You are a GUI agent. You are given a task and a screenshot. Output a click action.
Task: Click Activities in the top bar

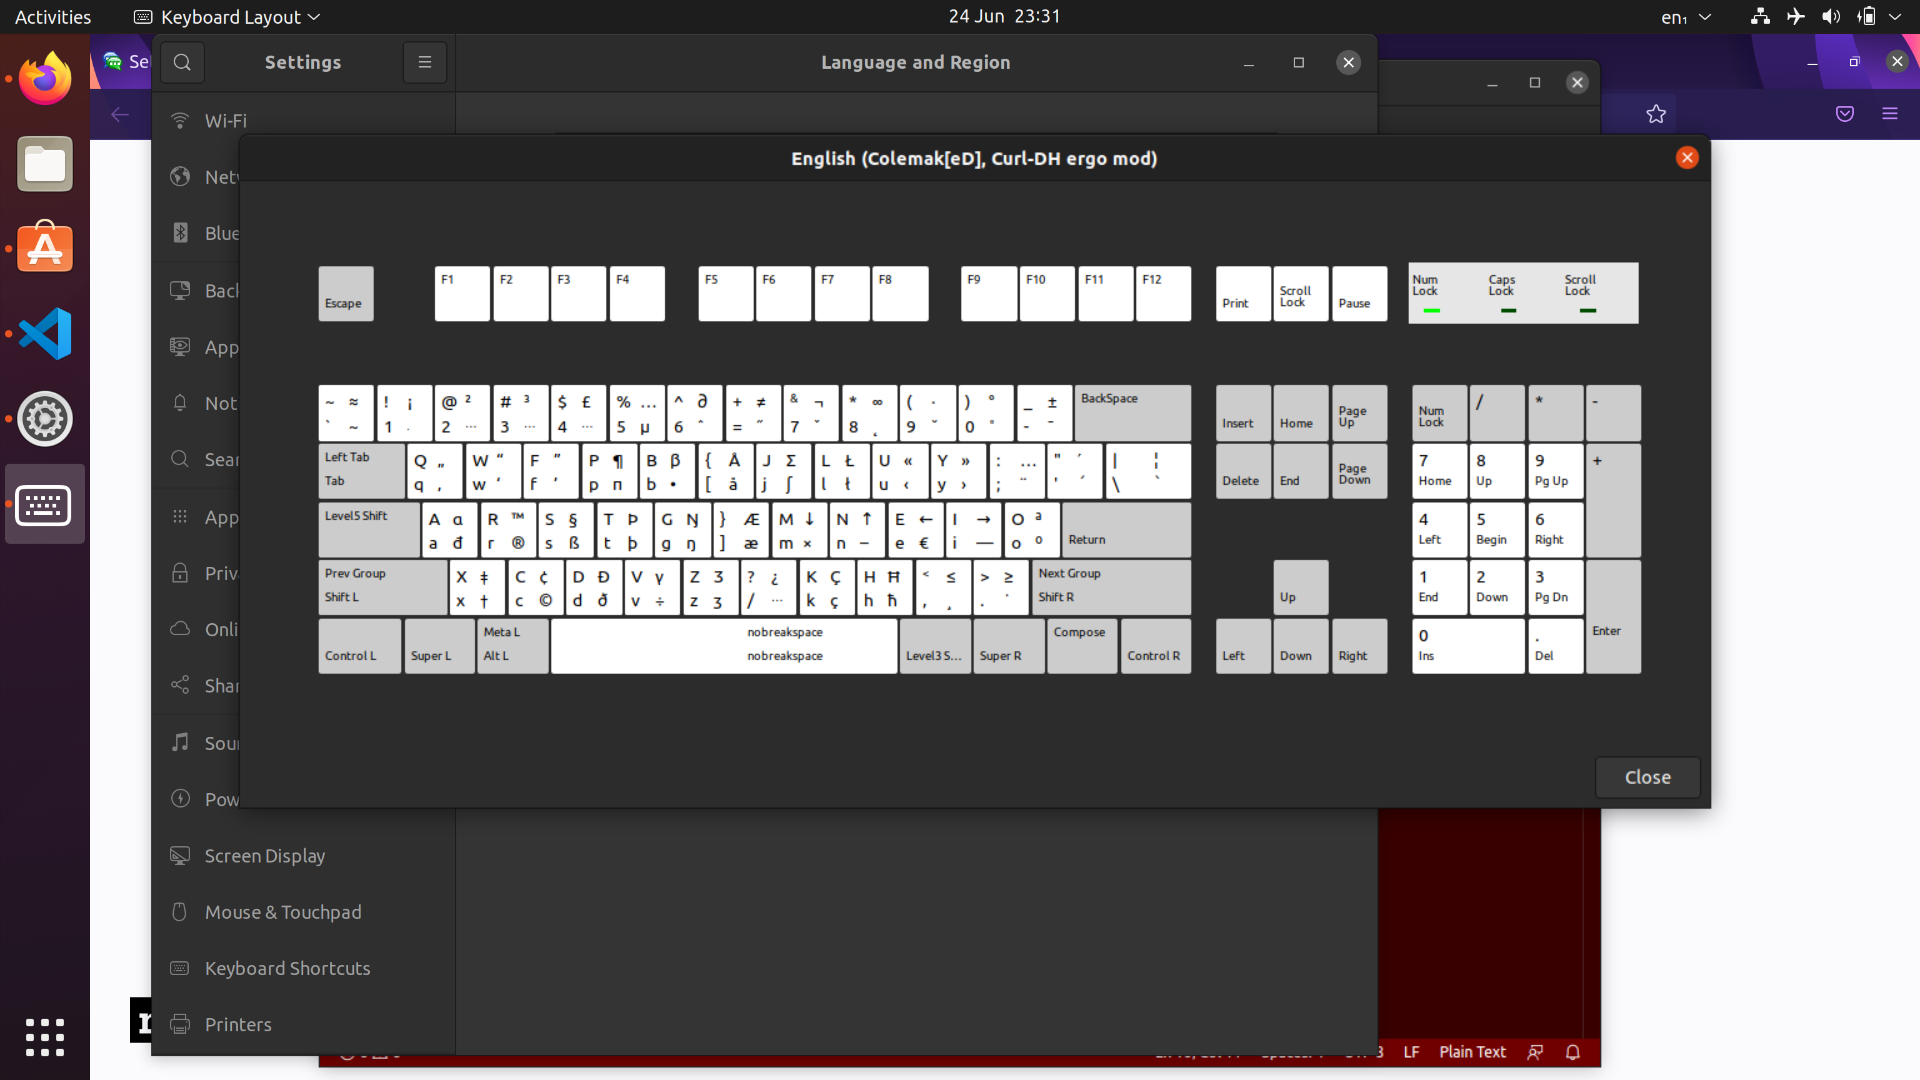53,17
